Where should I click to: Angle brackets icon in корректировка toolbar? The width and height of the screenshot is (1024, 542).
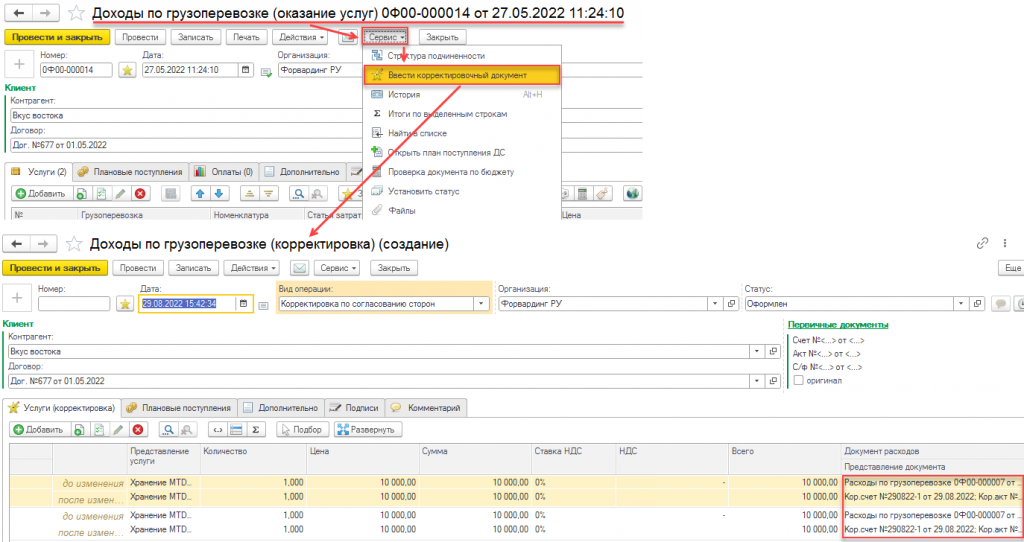click(x=217, y=430)
